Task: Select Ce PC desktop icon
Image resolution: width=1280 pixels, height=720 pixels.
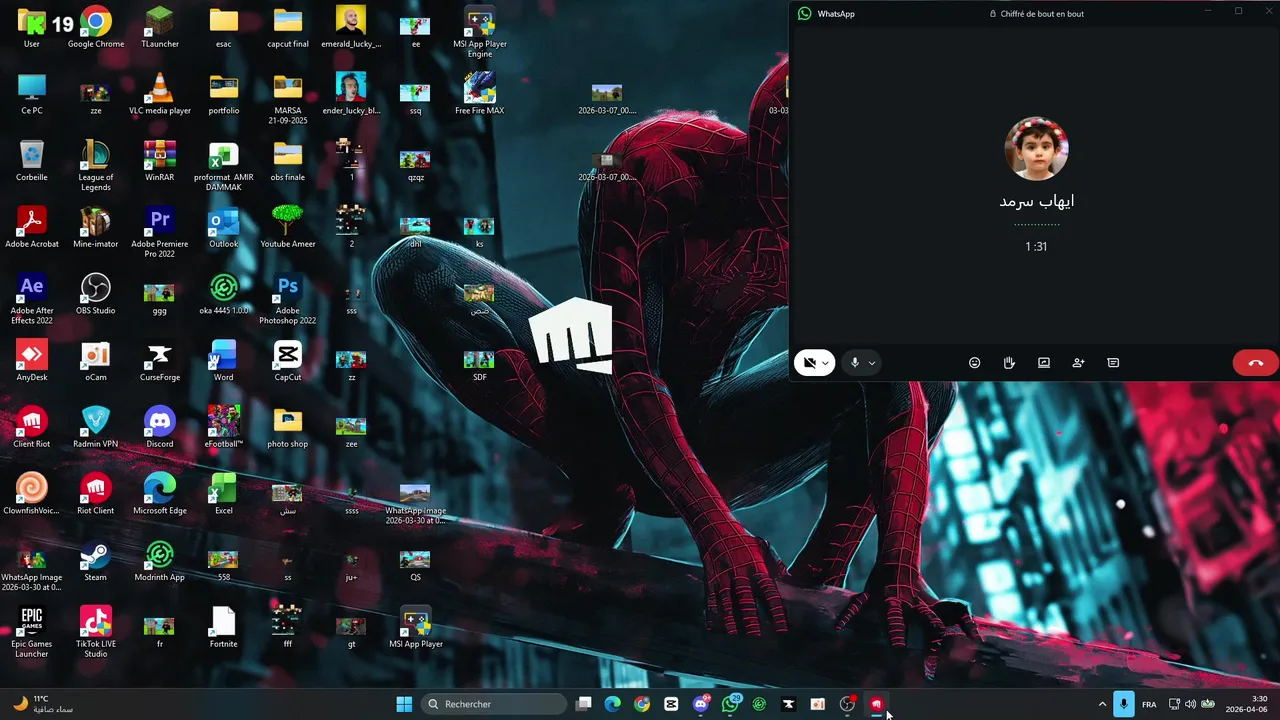Action: click(x=32, y=95)
